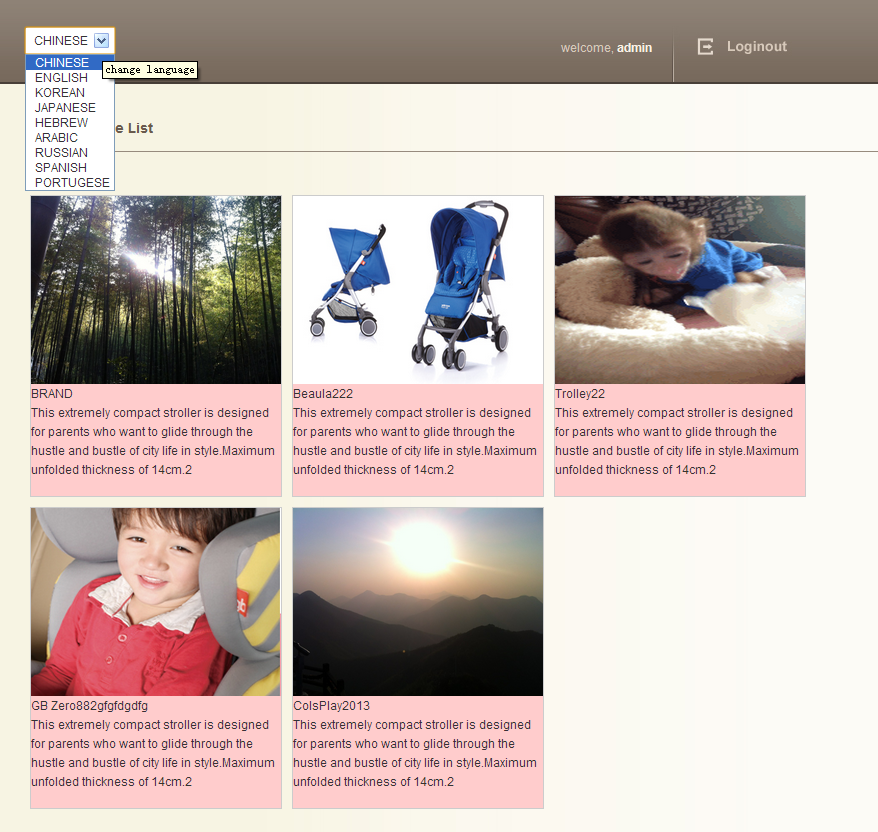Choose HEBREW language option

(70, 123)
